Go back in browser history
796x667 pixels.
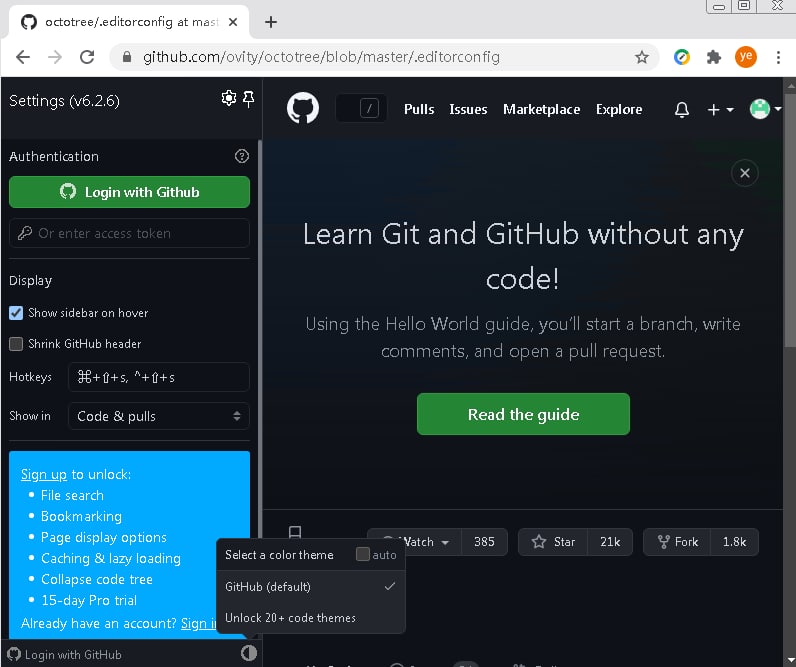(23, 57)
